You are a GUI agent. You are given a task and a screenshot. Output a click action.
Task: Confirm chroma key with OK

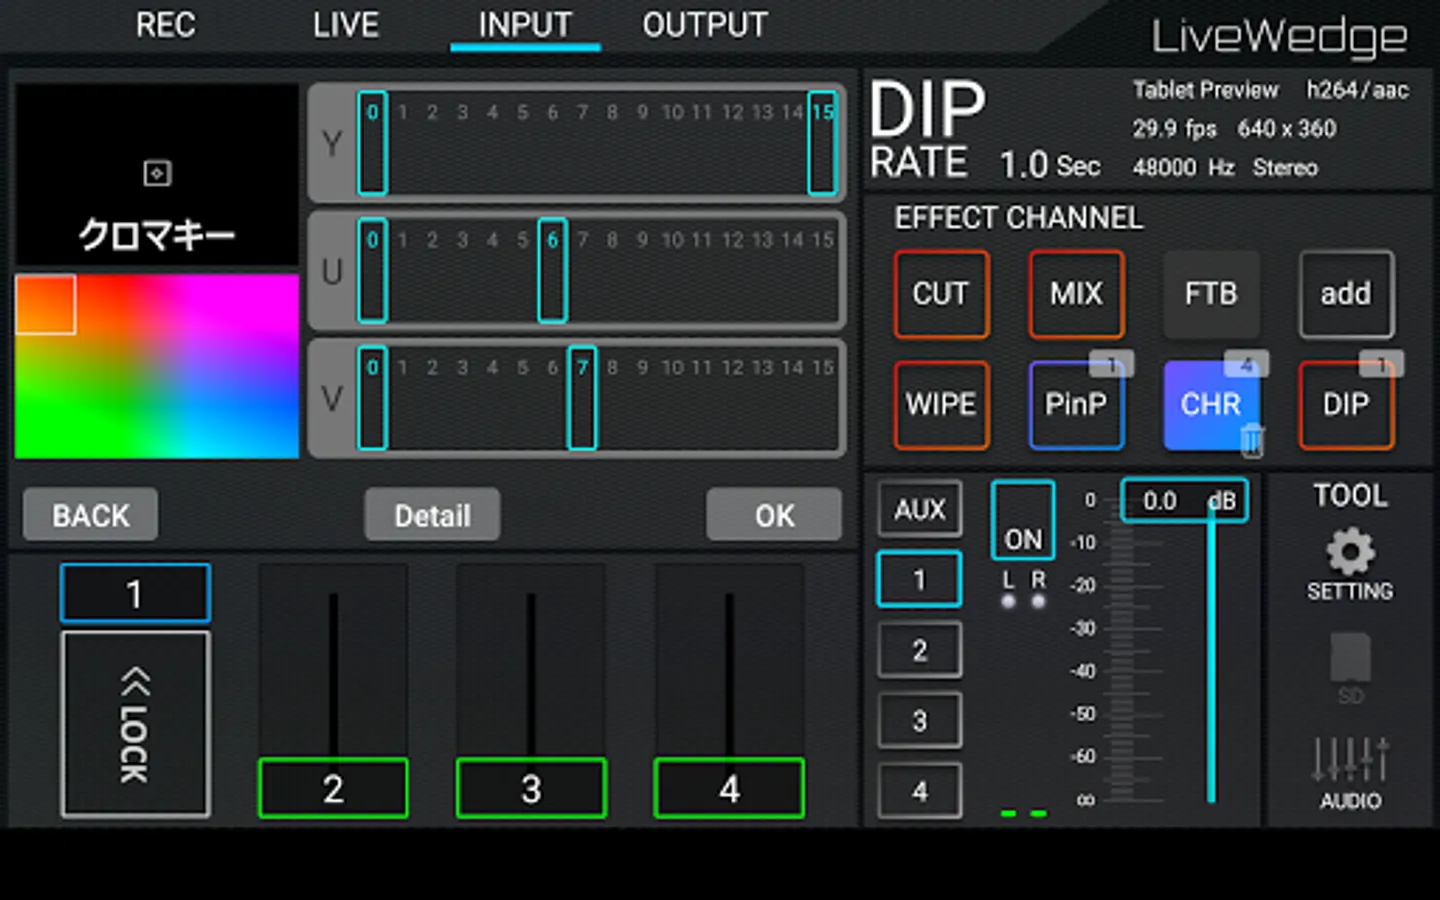(x=774, y=515)
